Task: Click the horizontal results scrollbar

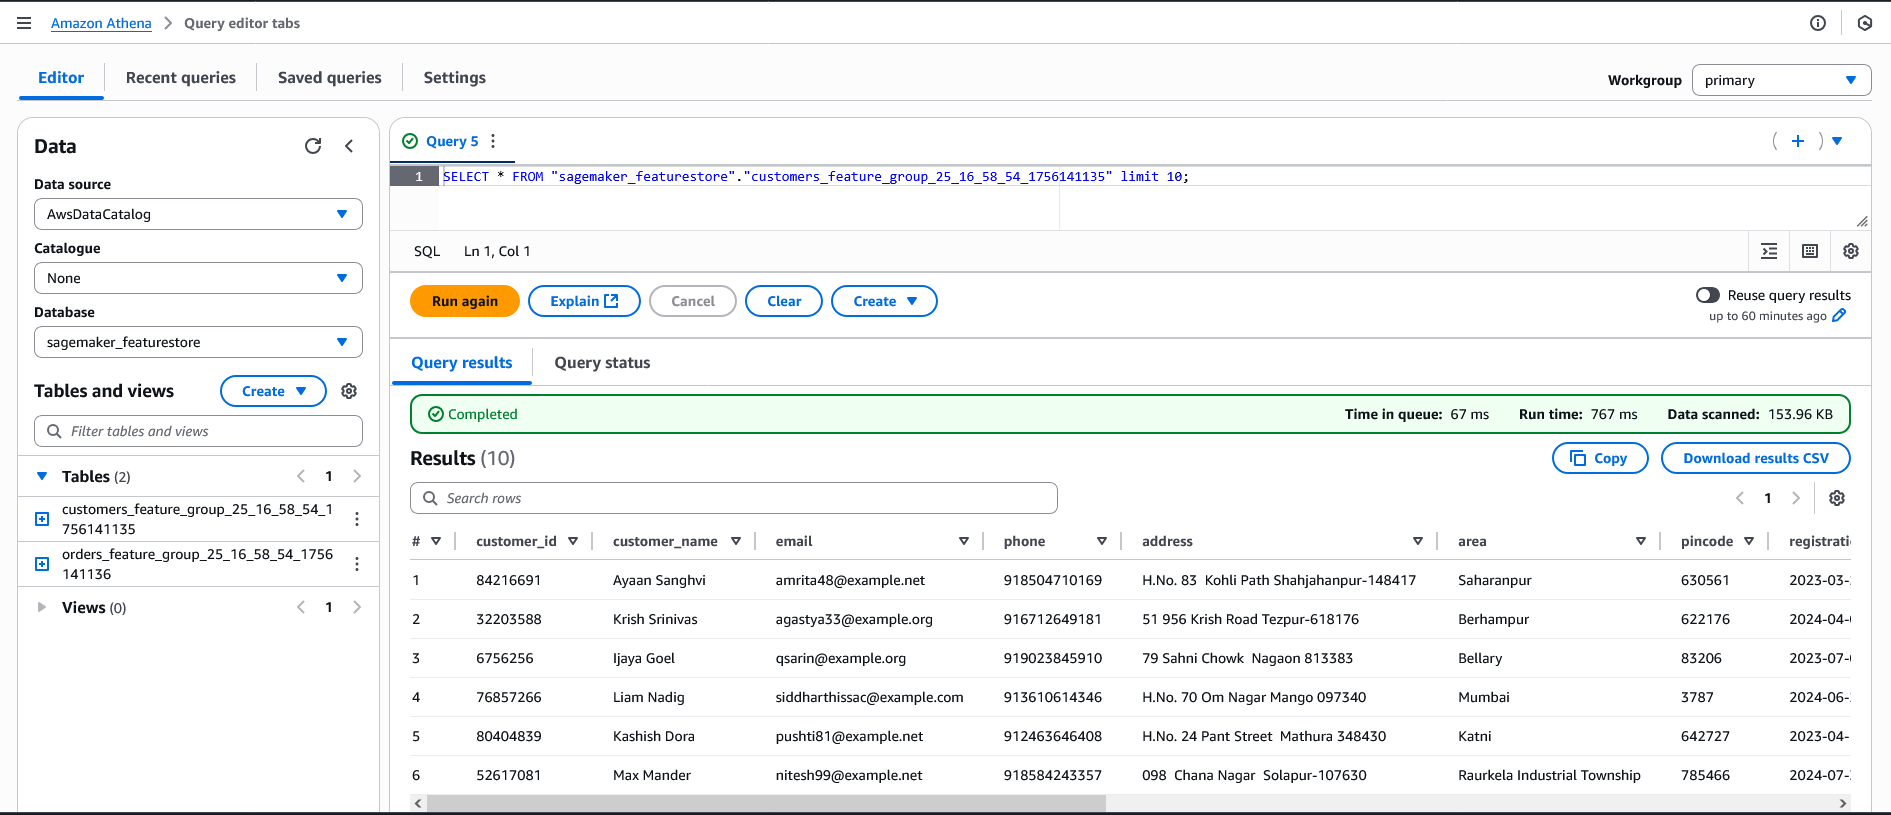Action: 766,803
